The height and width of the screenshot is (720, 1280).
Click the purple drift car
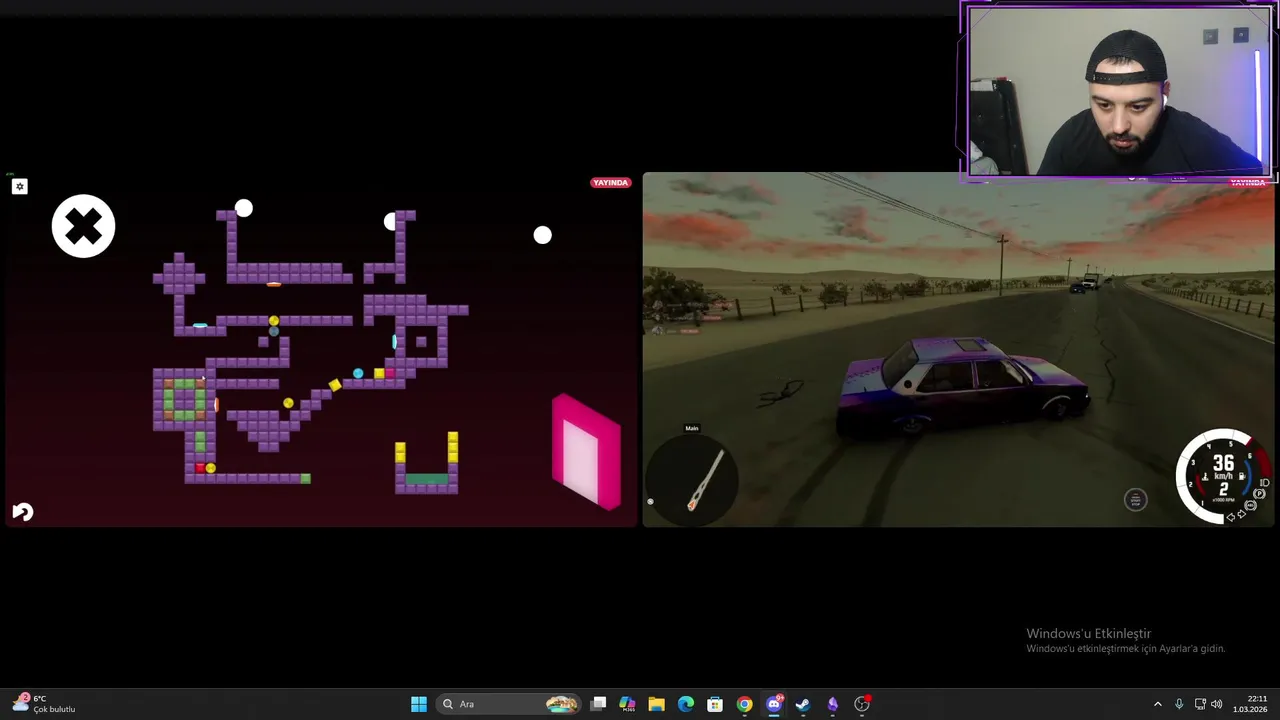tap(962, 387)
